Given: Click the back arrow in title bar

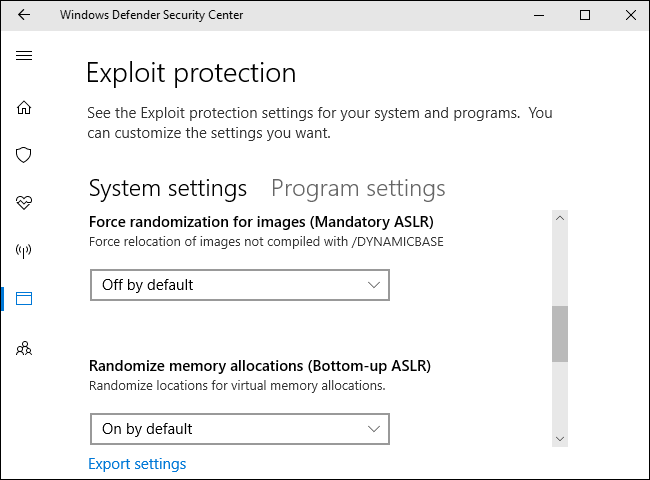Looking at the screenshot, I should 24,15.
